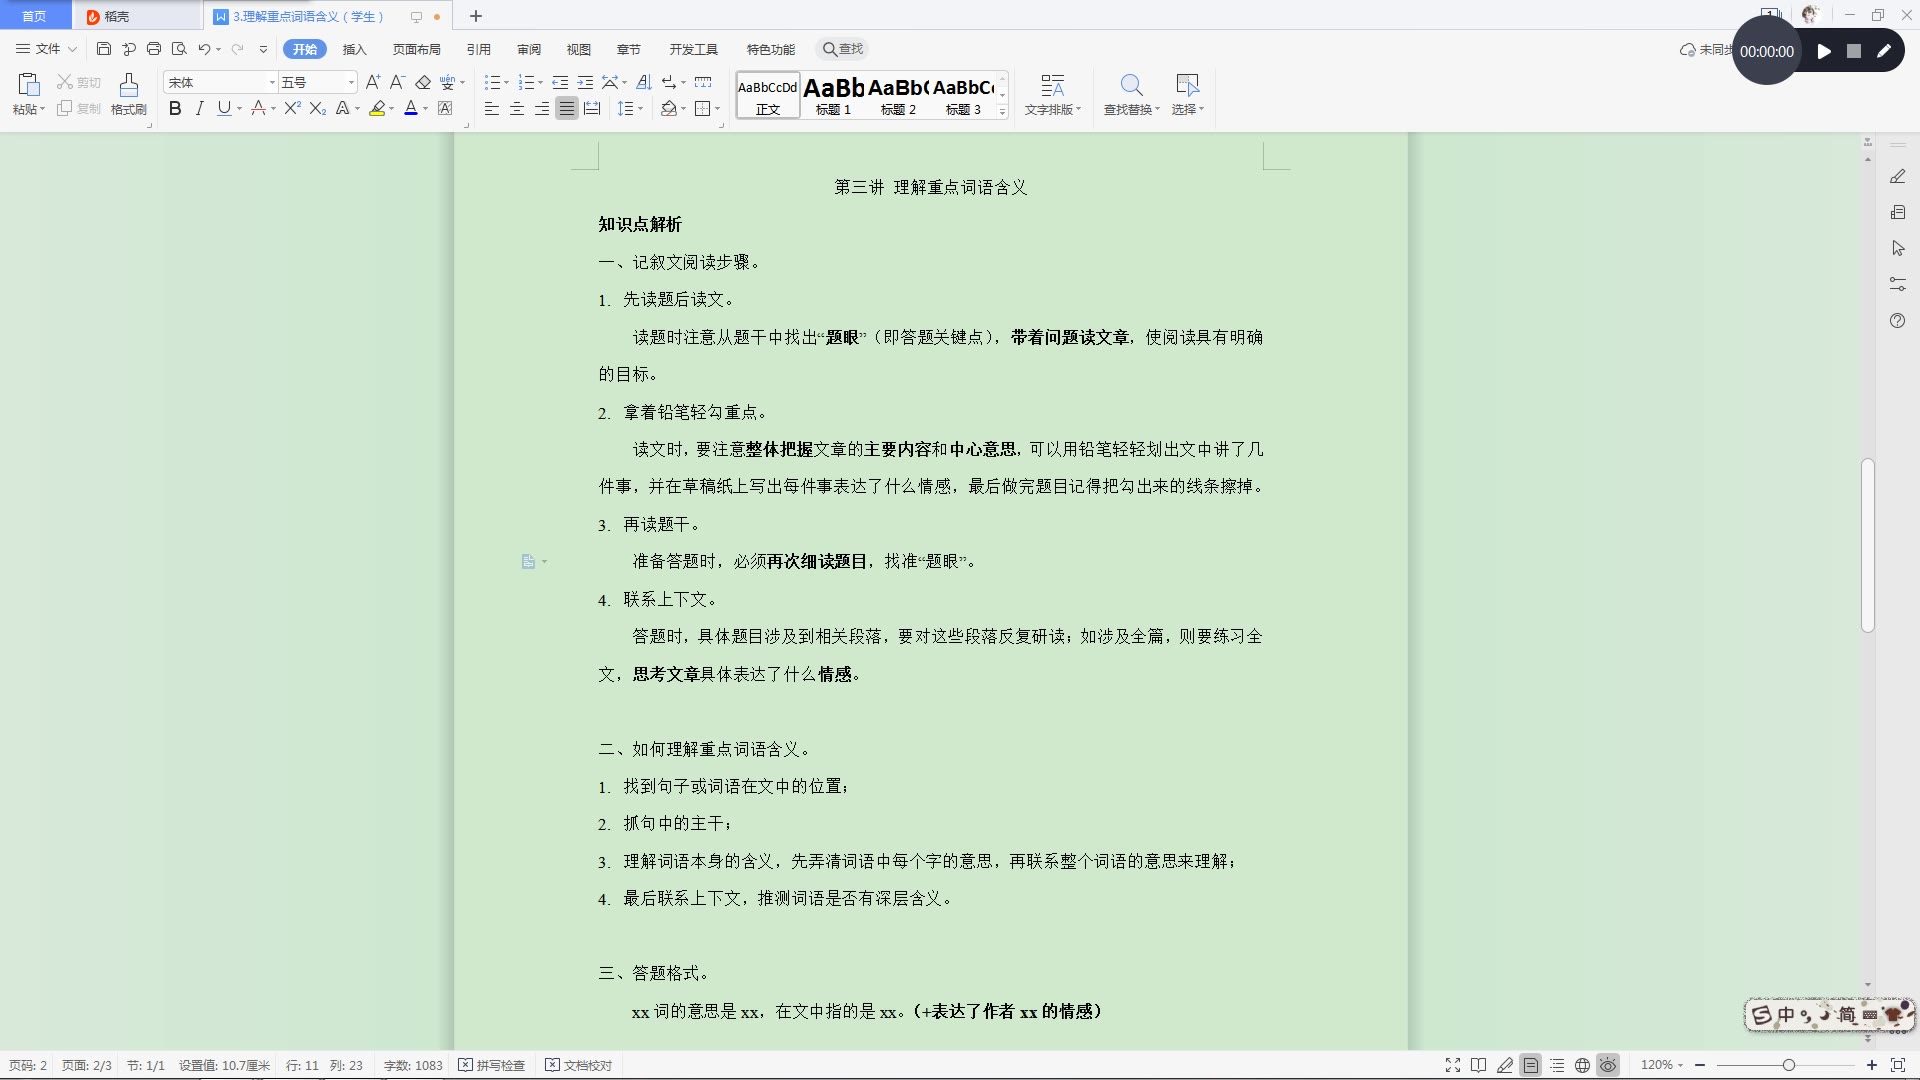Switch to the 插入 (Insert) ribbon tab
Viewport: 1920px width, 1080px height.
(x=354, y=50)
